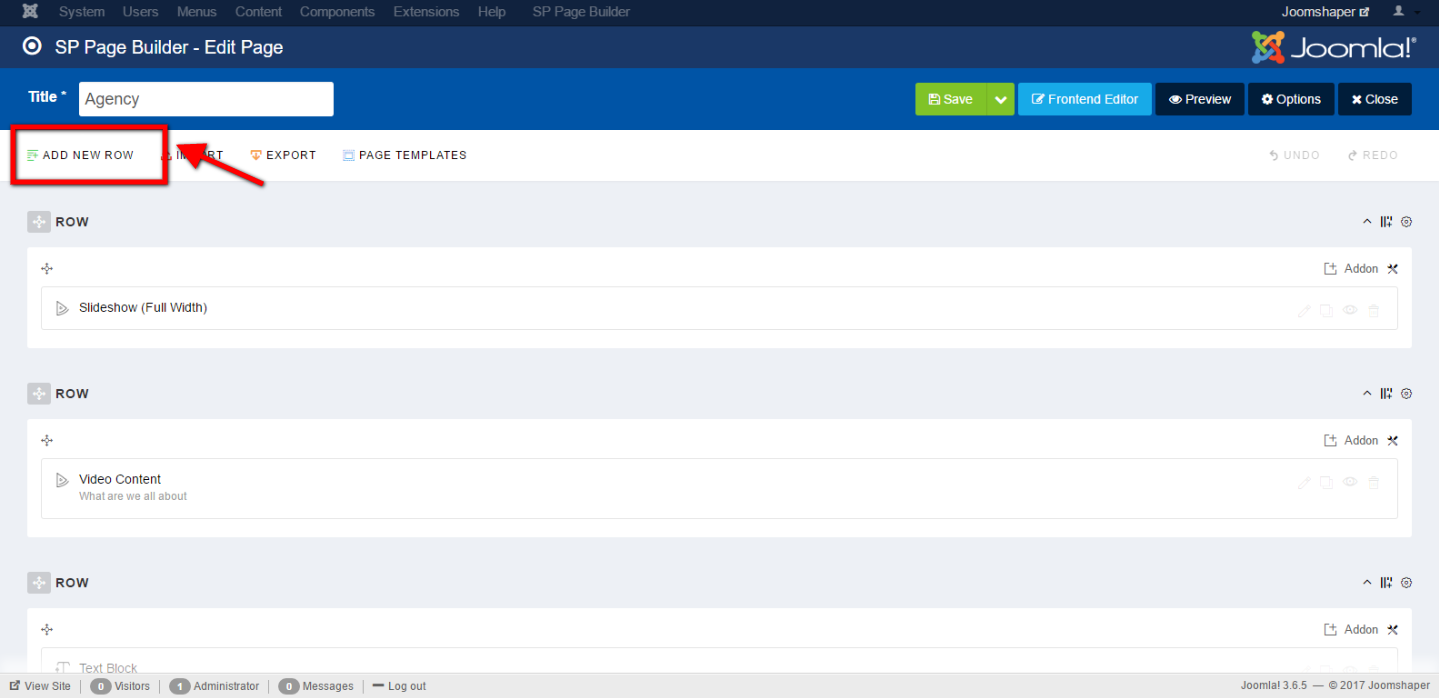Click the Title input field containing Agency
1439x698 pixels.
pyautogui.click(x=206, y=99)
